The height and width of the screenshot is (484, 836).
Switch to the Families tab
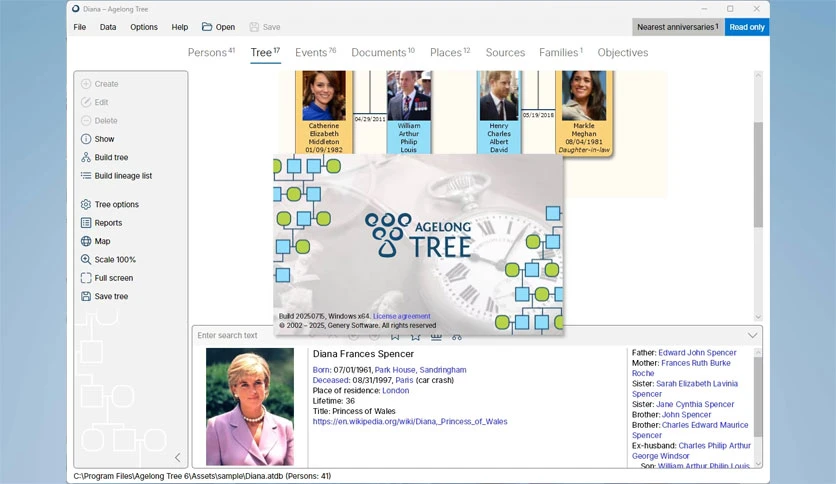[x=561, y=52]
